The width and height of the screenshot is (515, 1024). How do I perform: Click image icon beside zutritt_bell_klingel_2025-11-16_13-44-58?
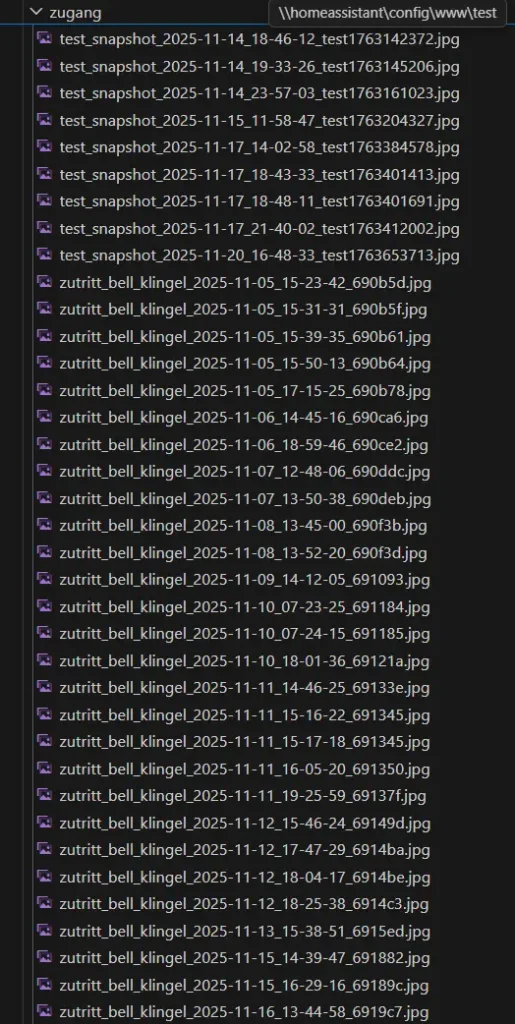click(x=44, y=1011)
